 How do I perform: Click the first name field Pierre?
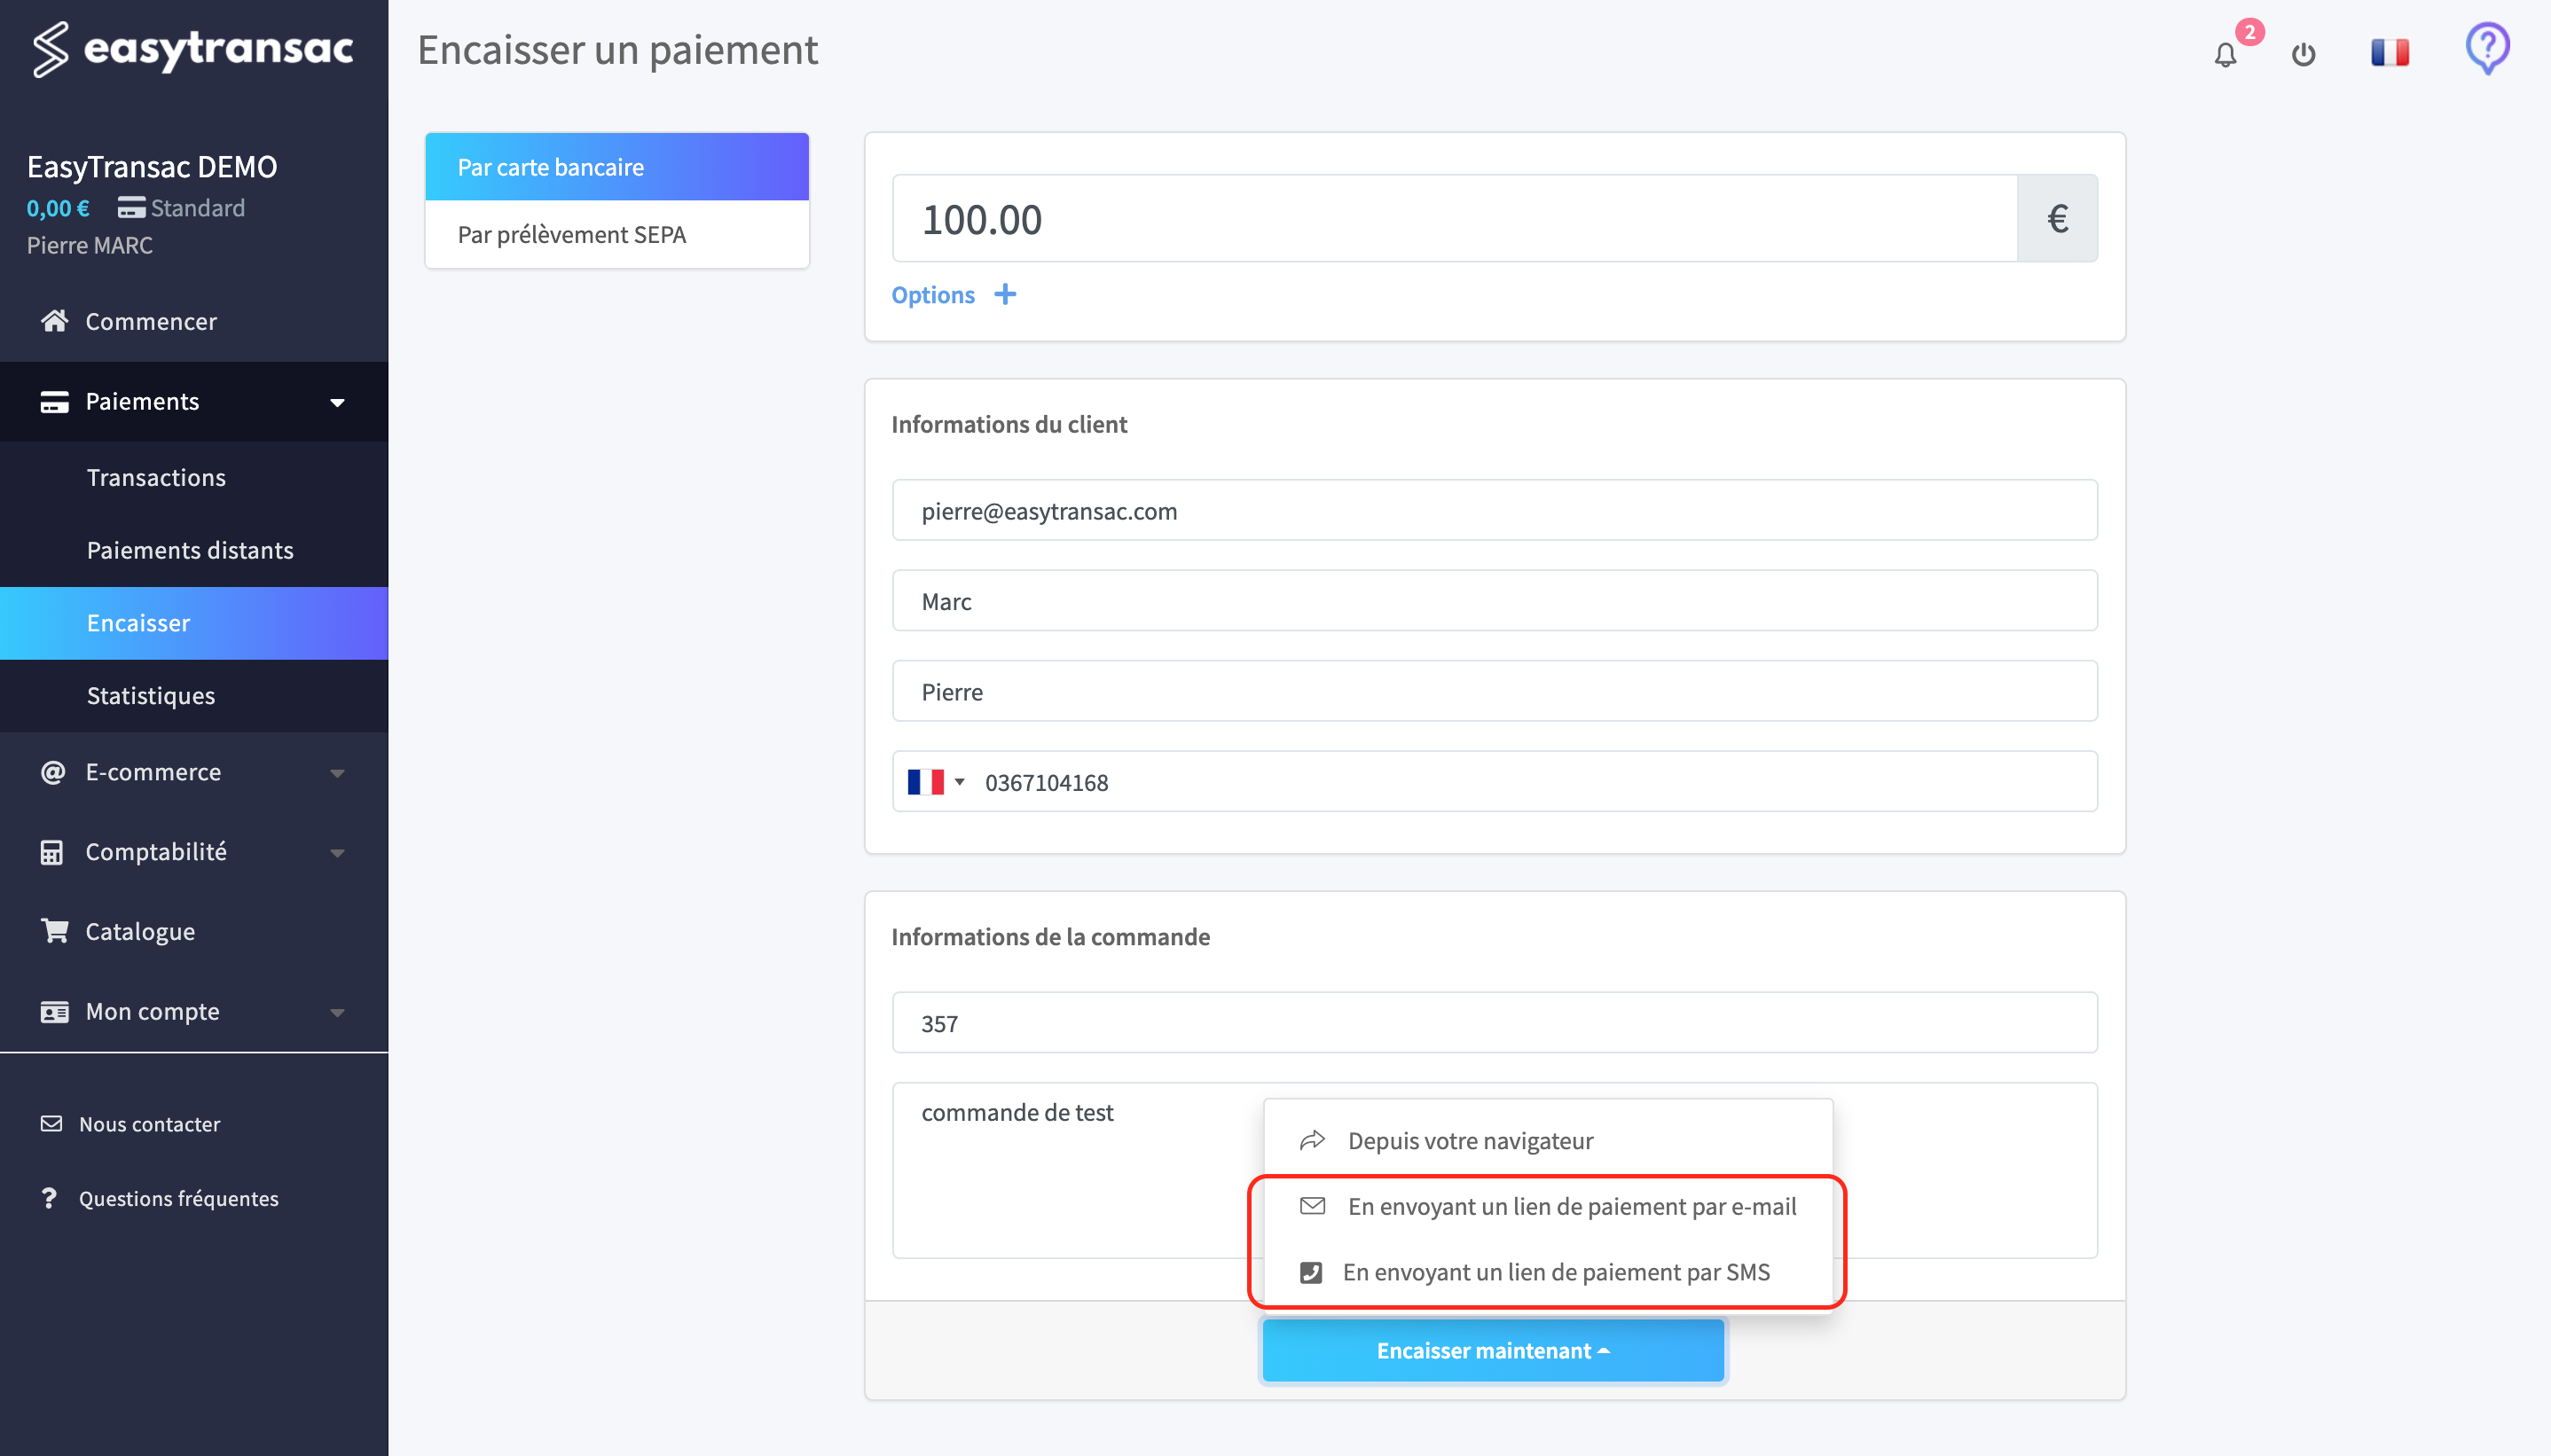[x=1494, y=691]
